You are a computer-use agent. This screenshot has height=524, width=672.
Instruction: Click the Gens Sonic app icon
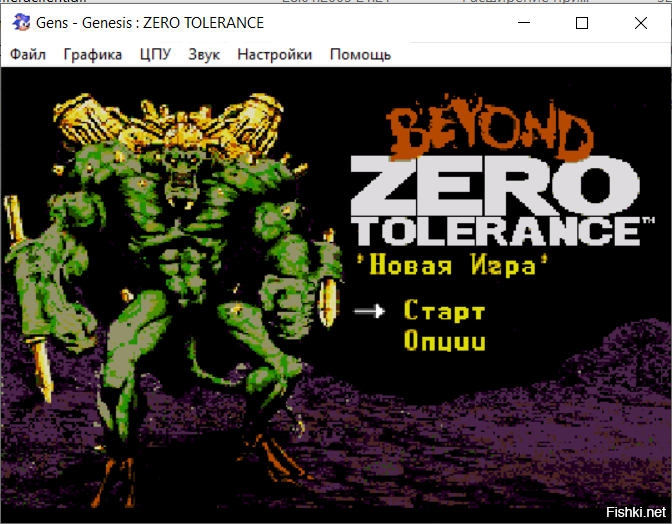pos(21,22)
